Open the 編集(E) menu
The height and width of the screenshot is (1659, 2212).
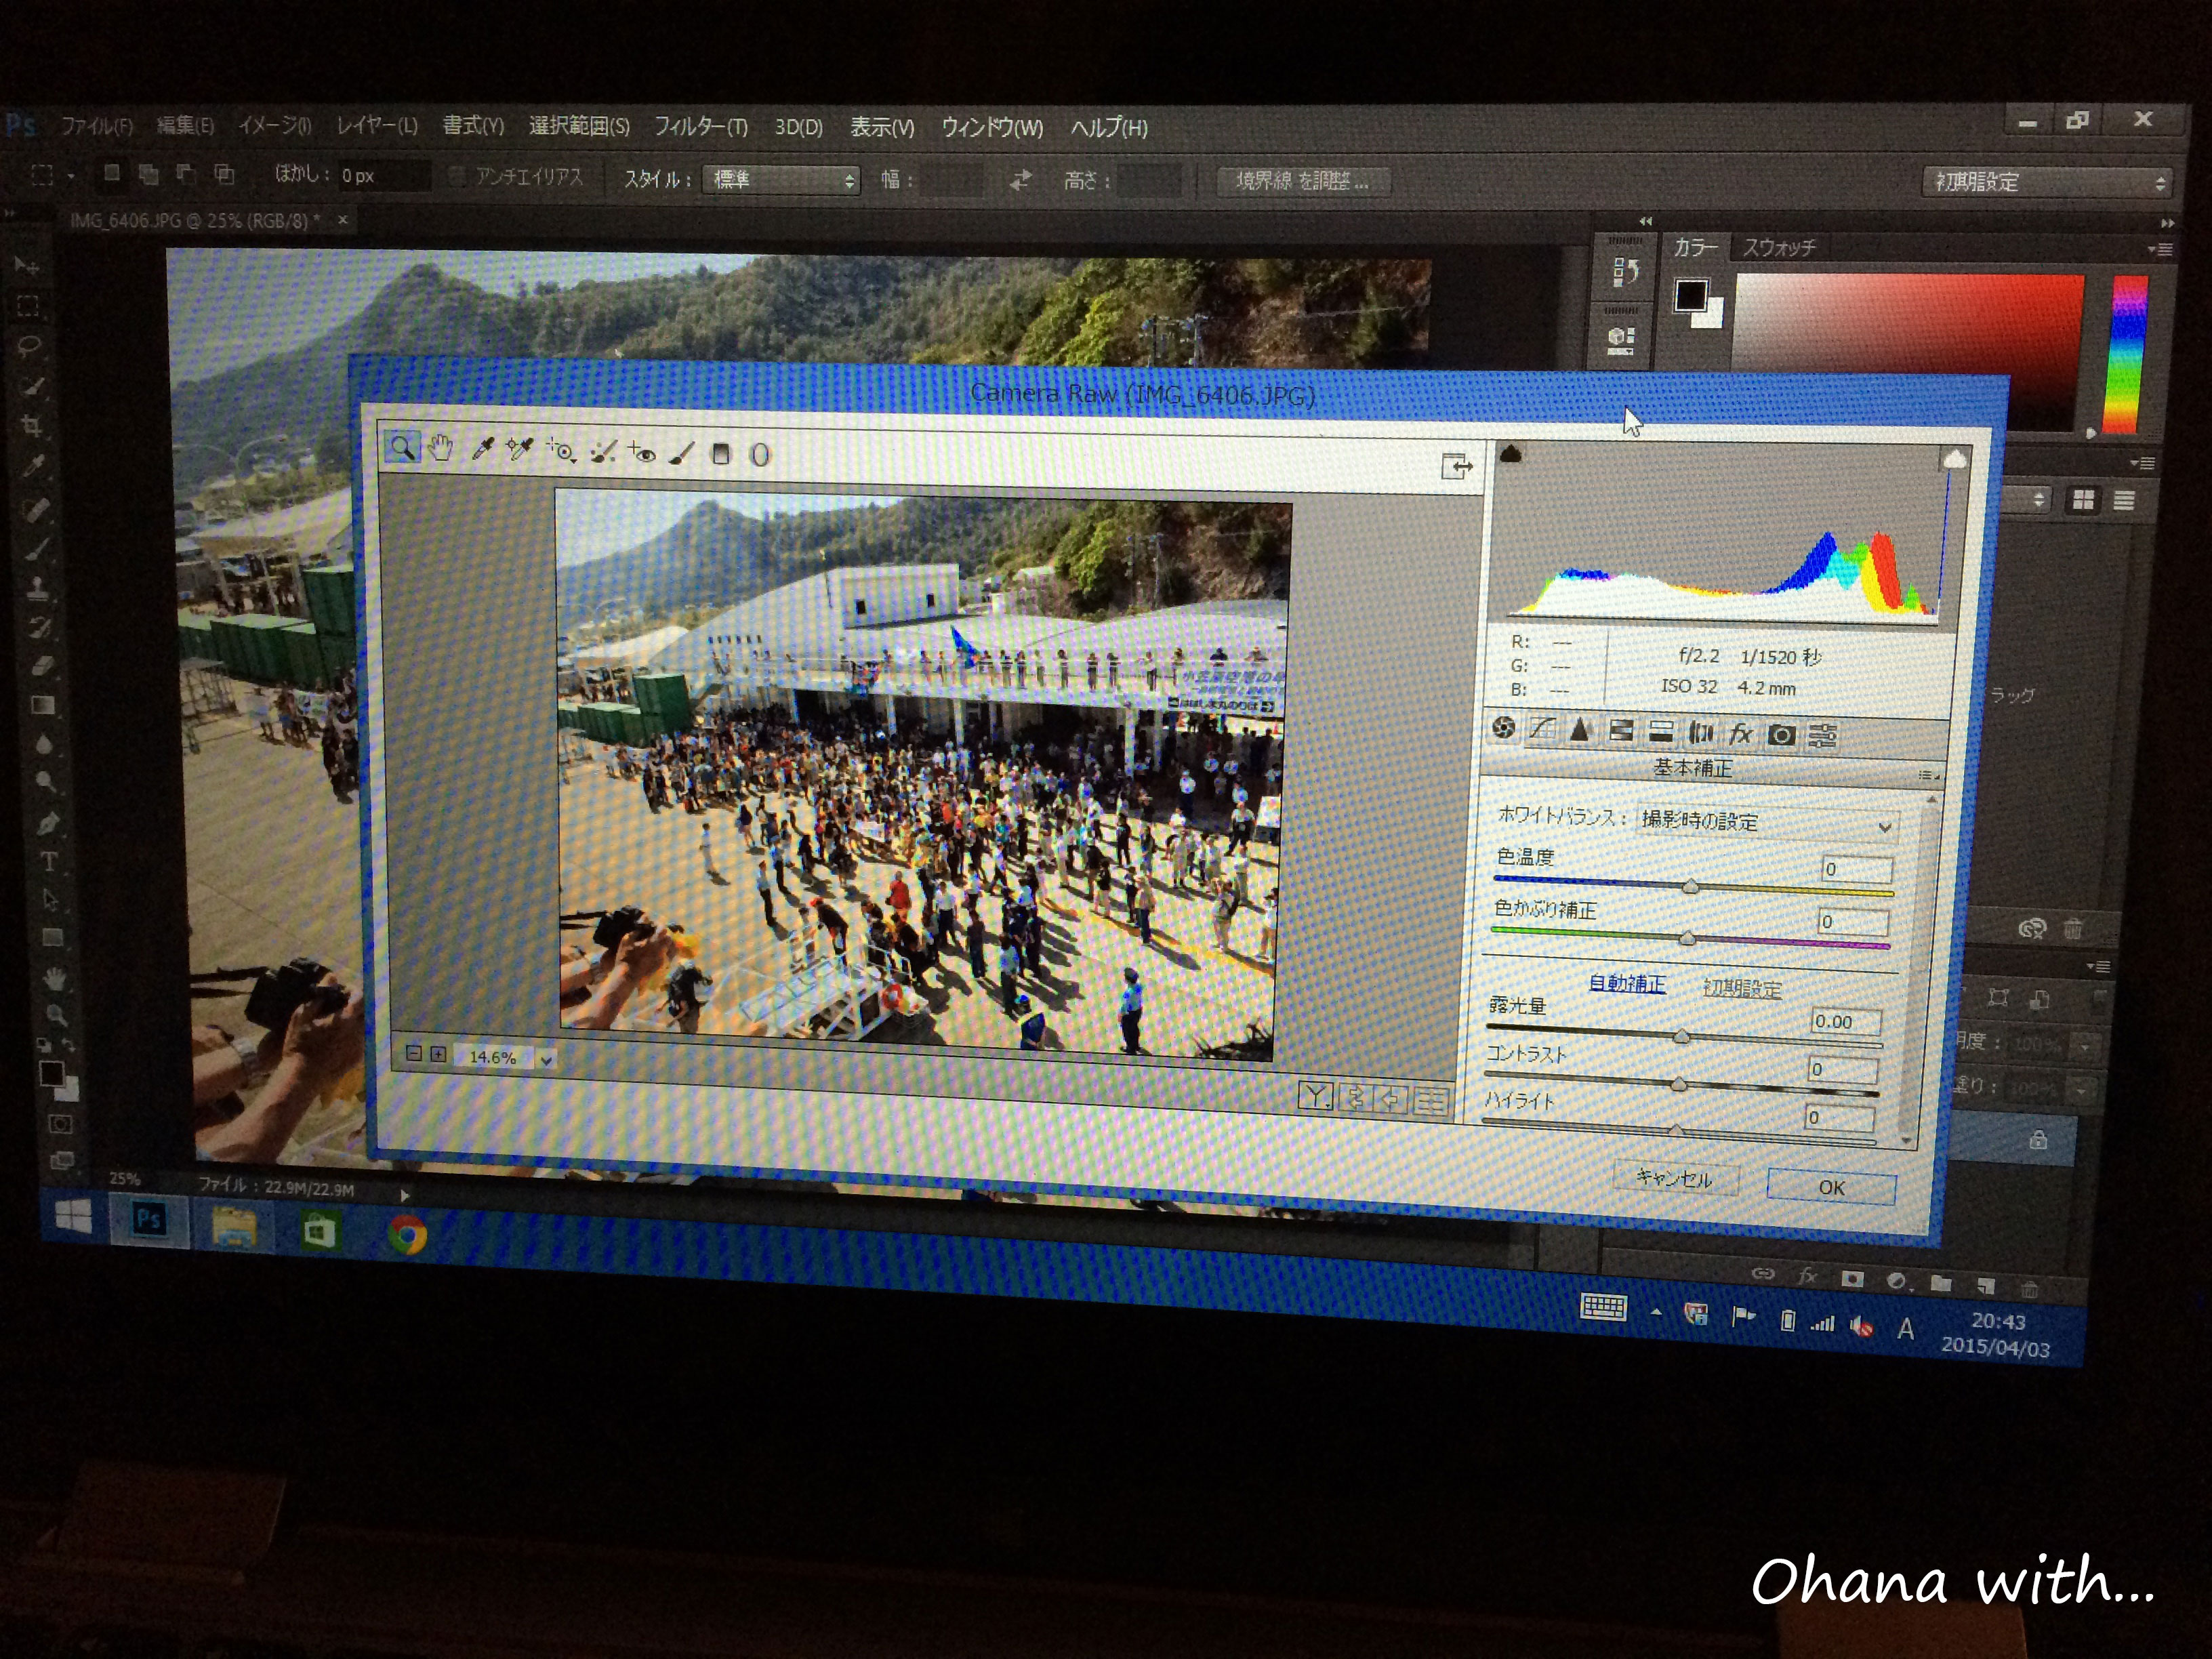185,126
